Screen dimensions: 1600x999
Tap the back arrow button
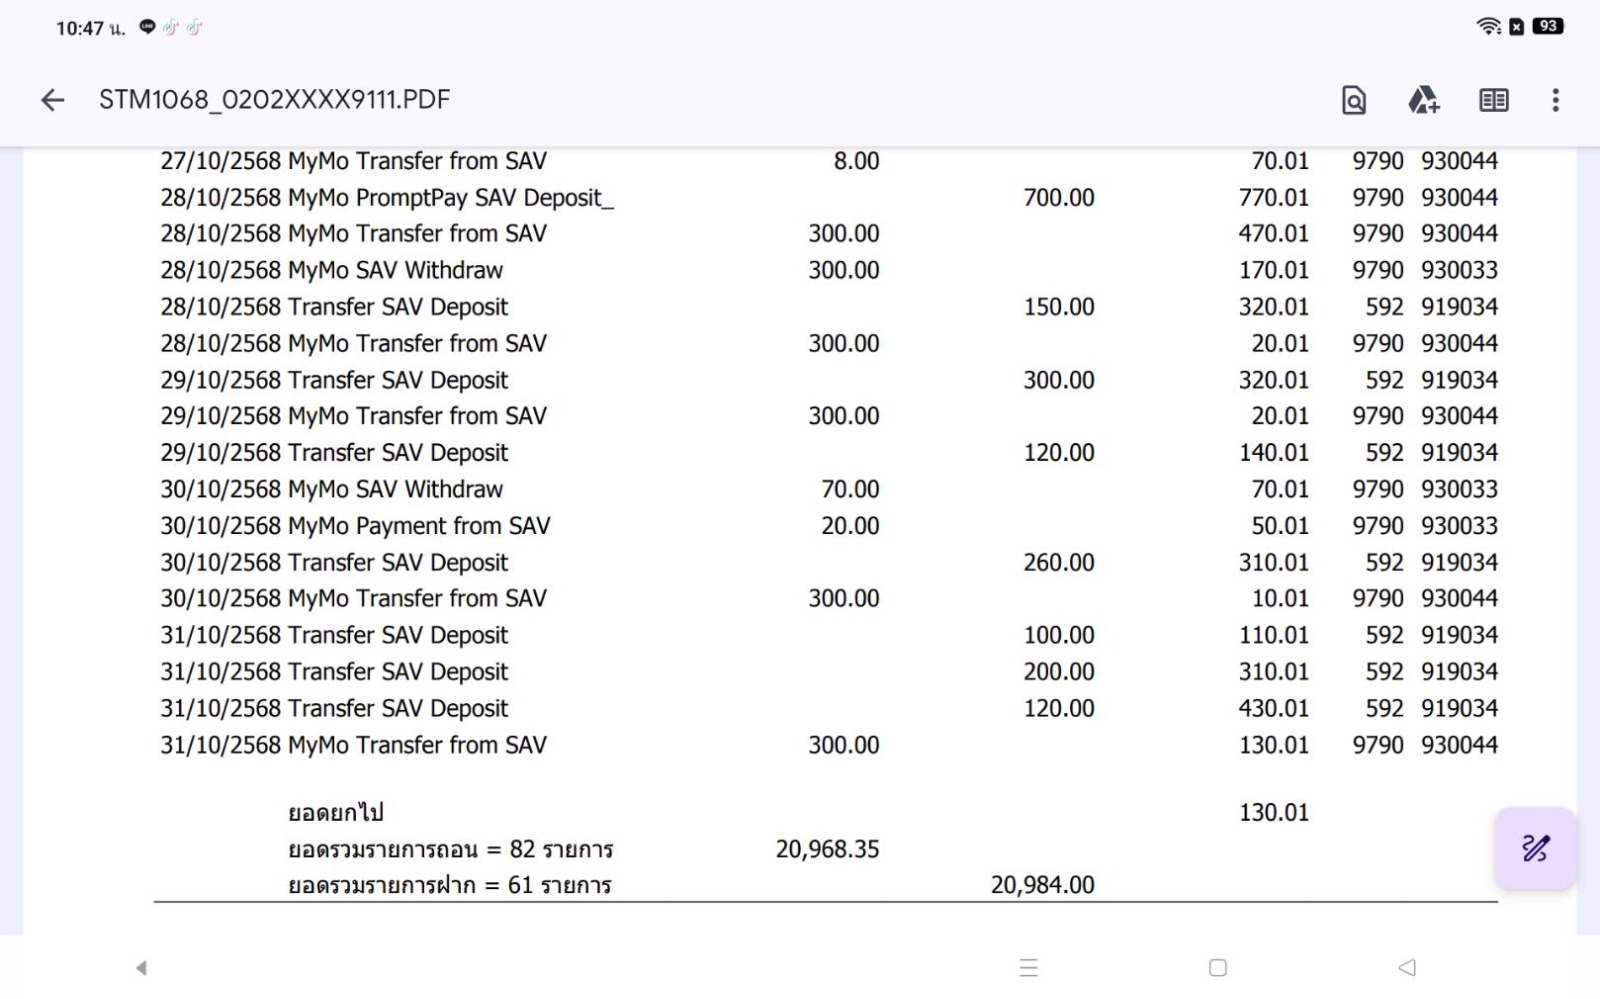point(52,100)
